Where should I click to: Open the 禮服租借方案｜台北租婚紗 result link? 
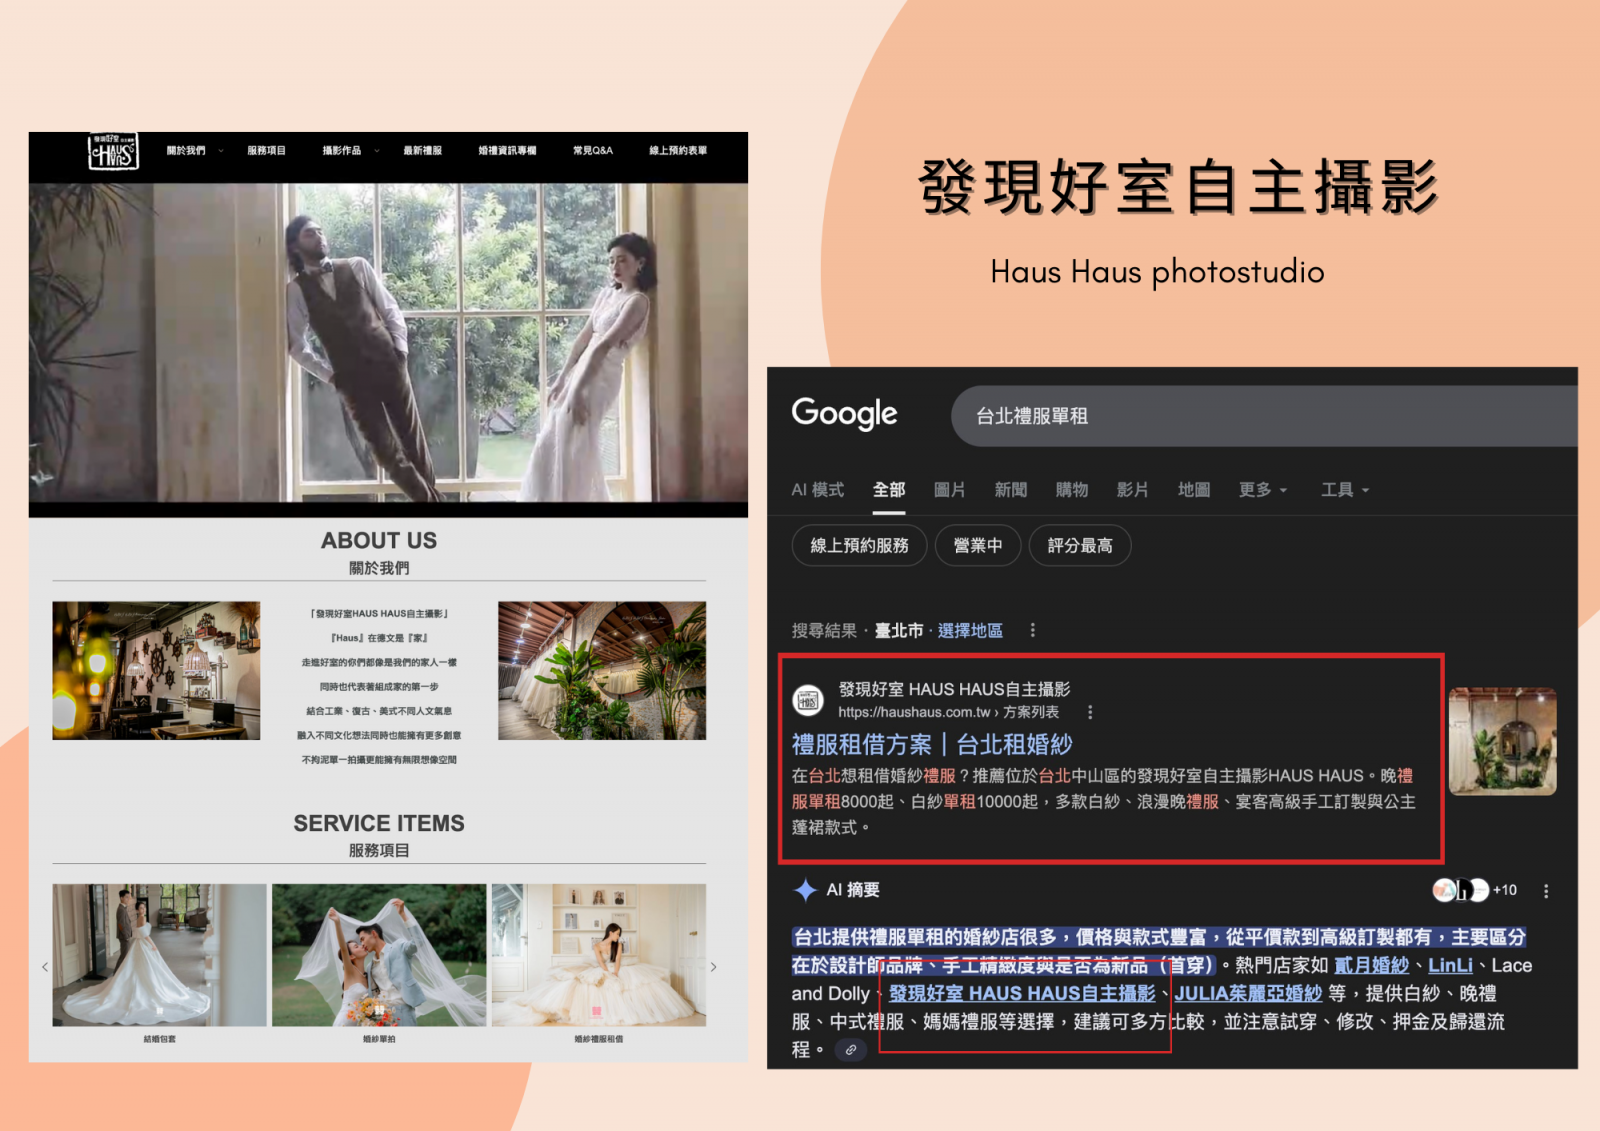(x=931, y=745)
